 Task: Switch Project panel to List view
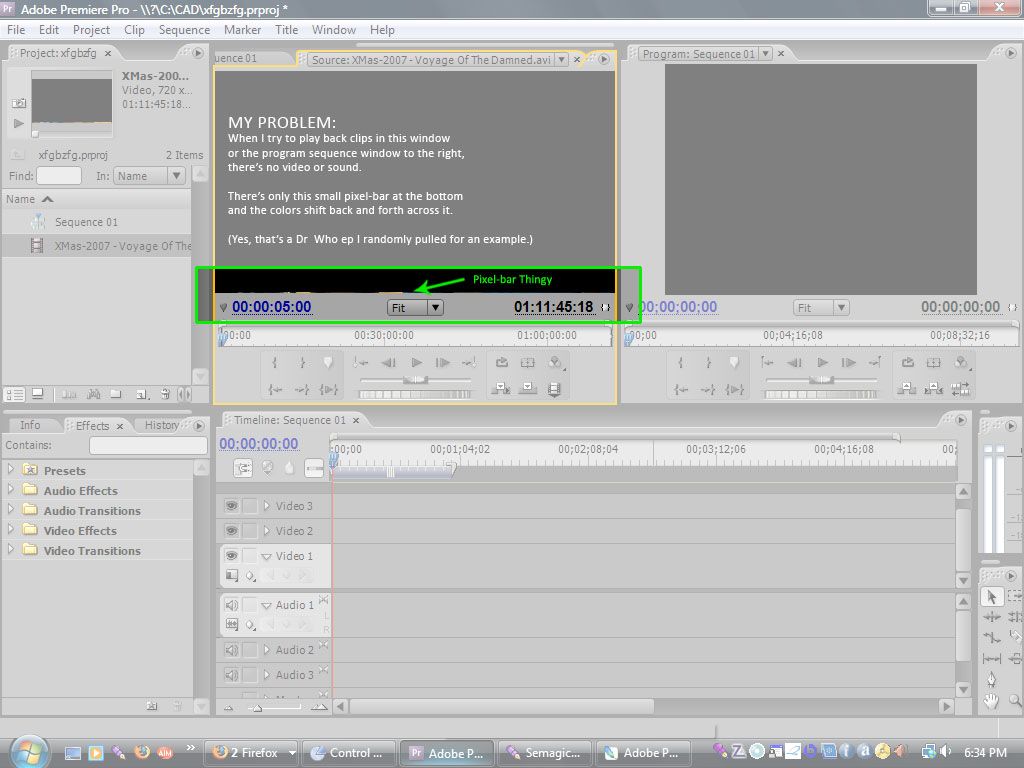click(x=14, y=394)
